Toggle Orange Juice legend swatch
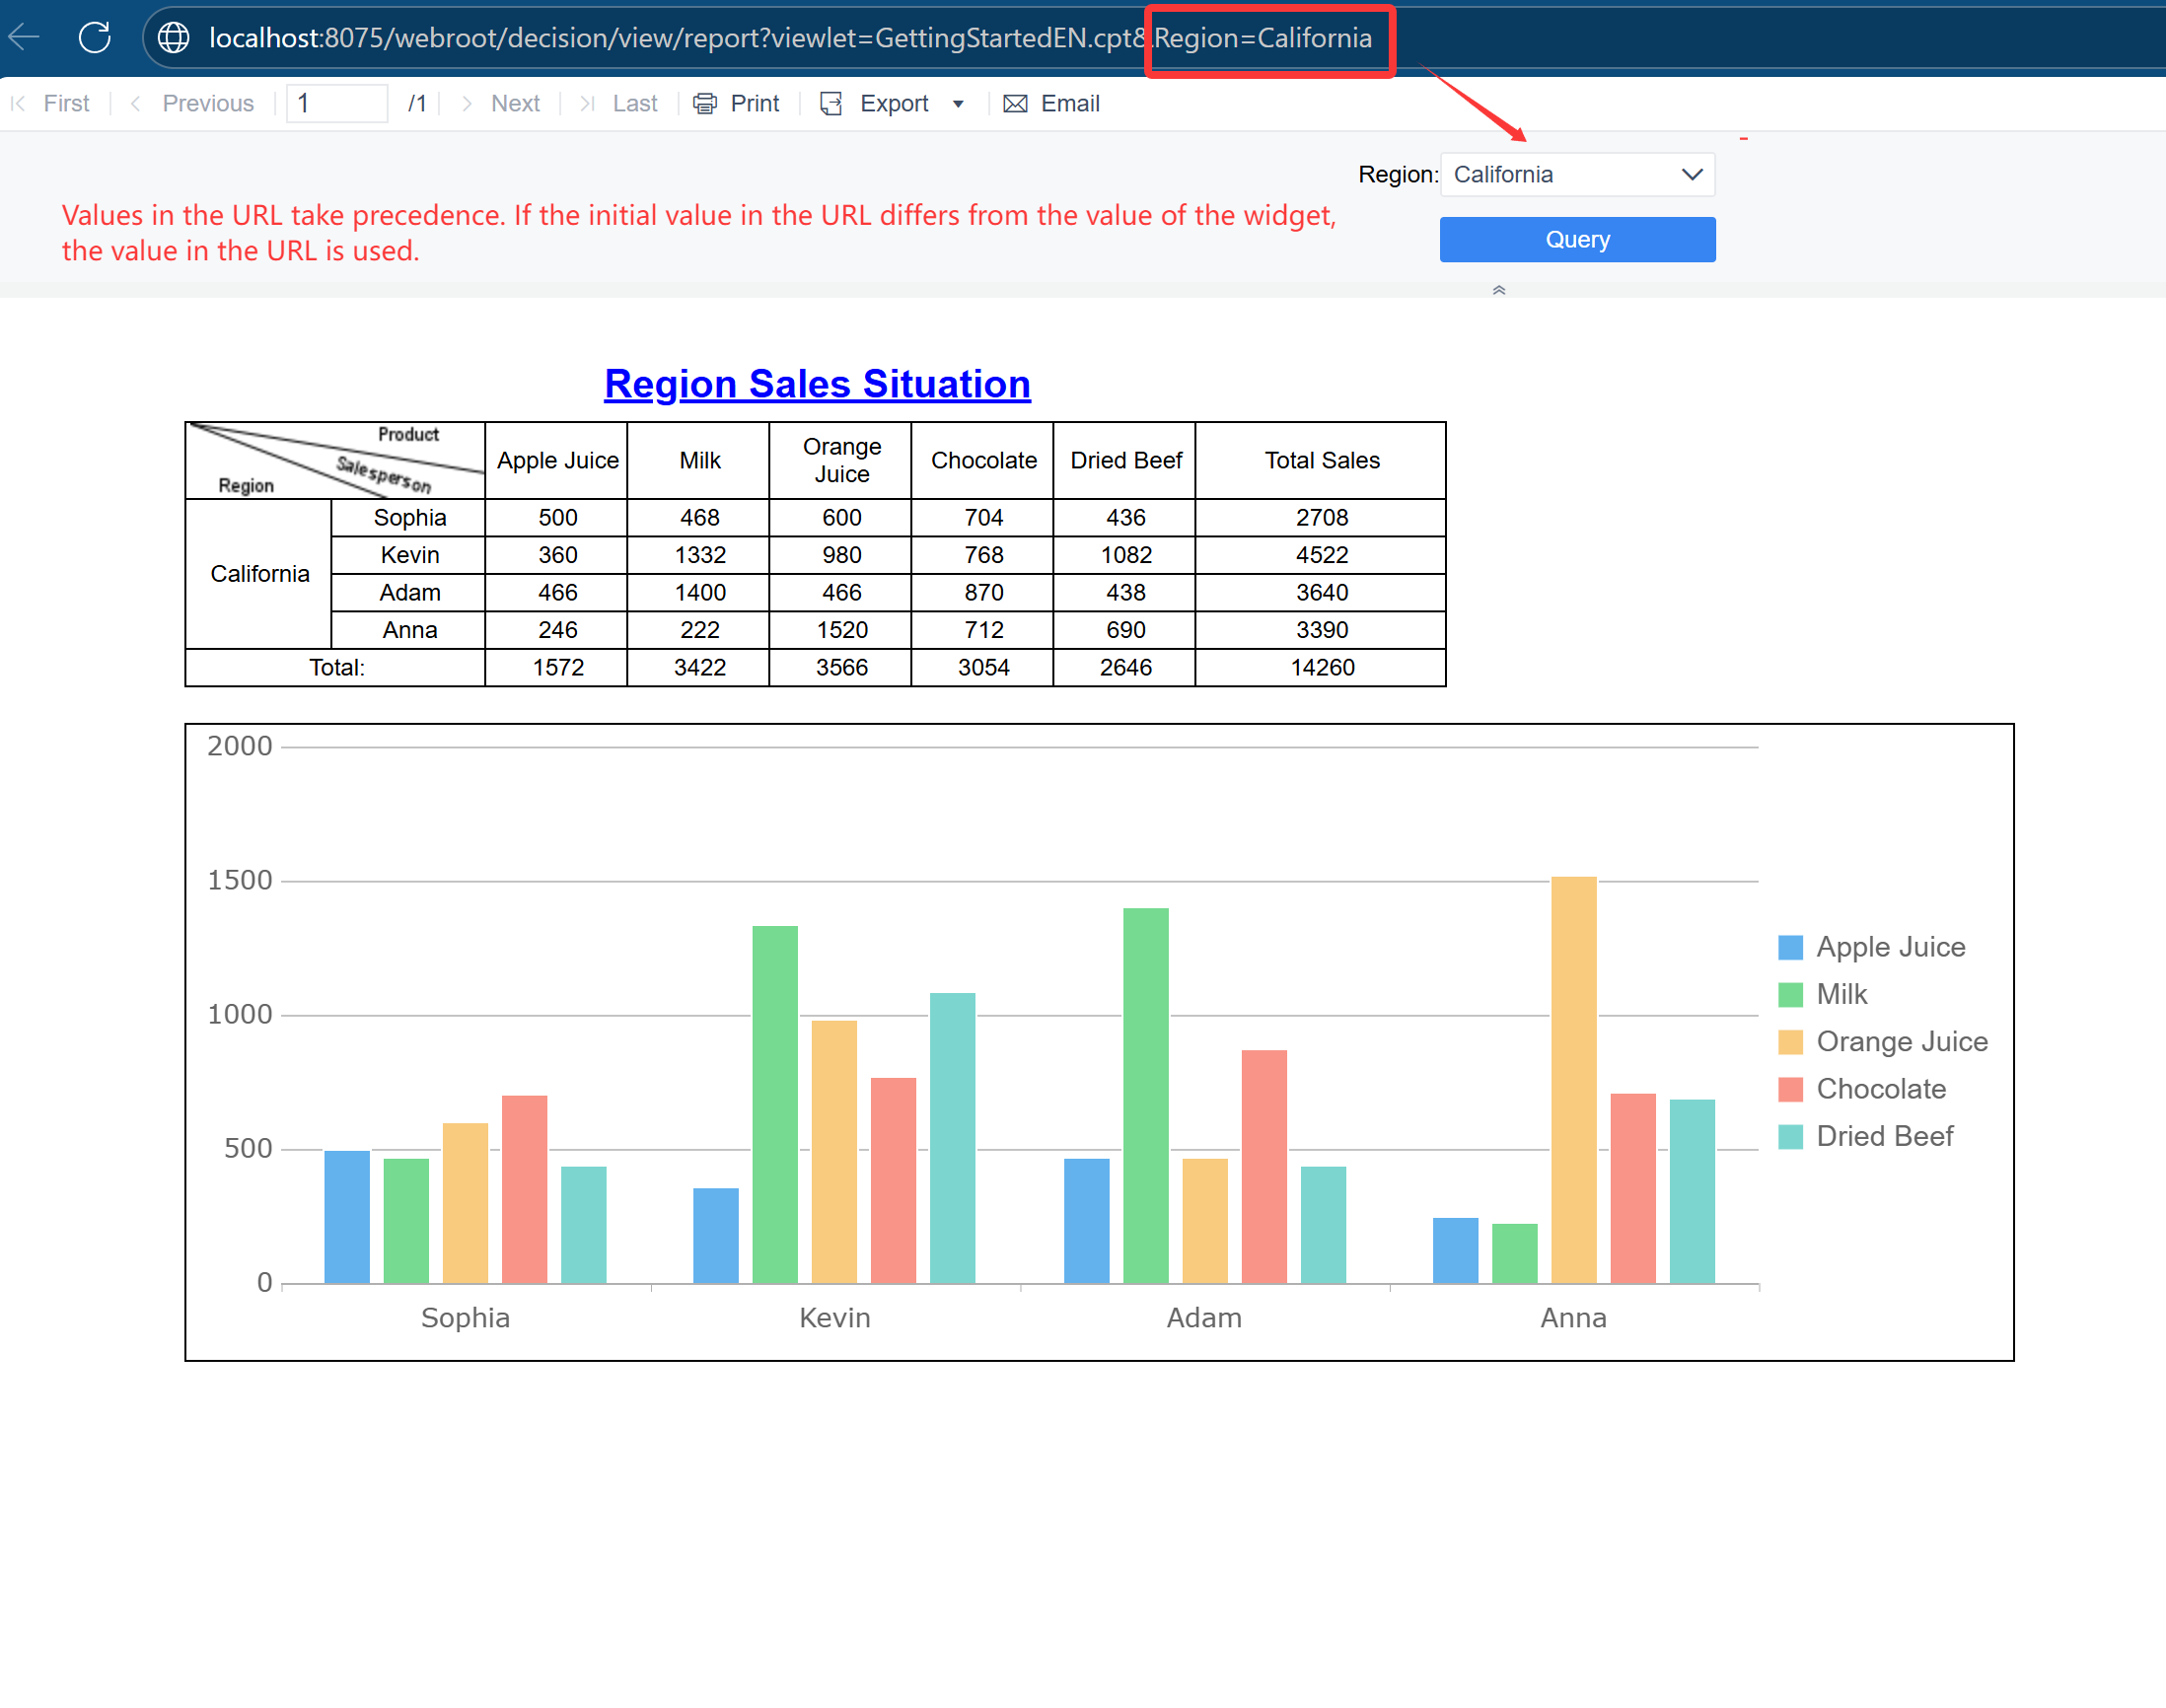Viewport: 2166px width, 1708px height. coord(1790,1042)
